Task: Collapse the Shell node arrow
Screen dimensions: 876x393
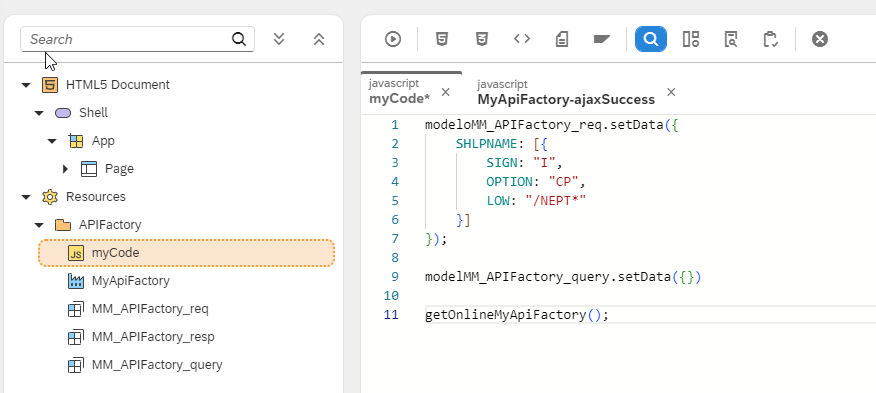Action: [x=39, y=113]
